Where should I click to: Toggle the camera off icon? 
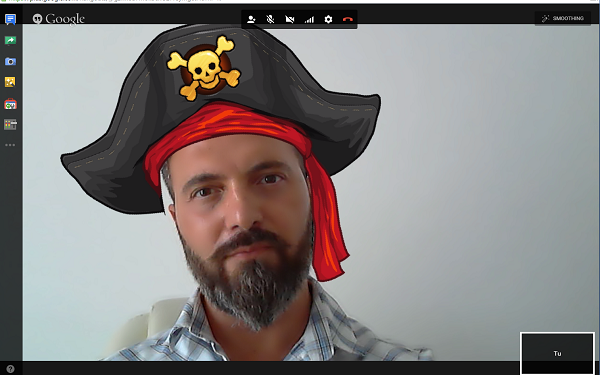tap(290, 19)
